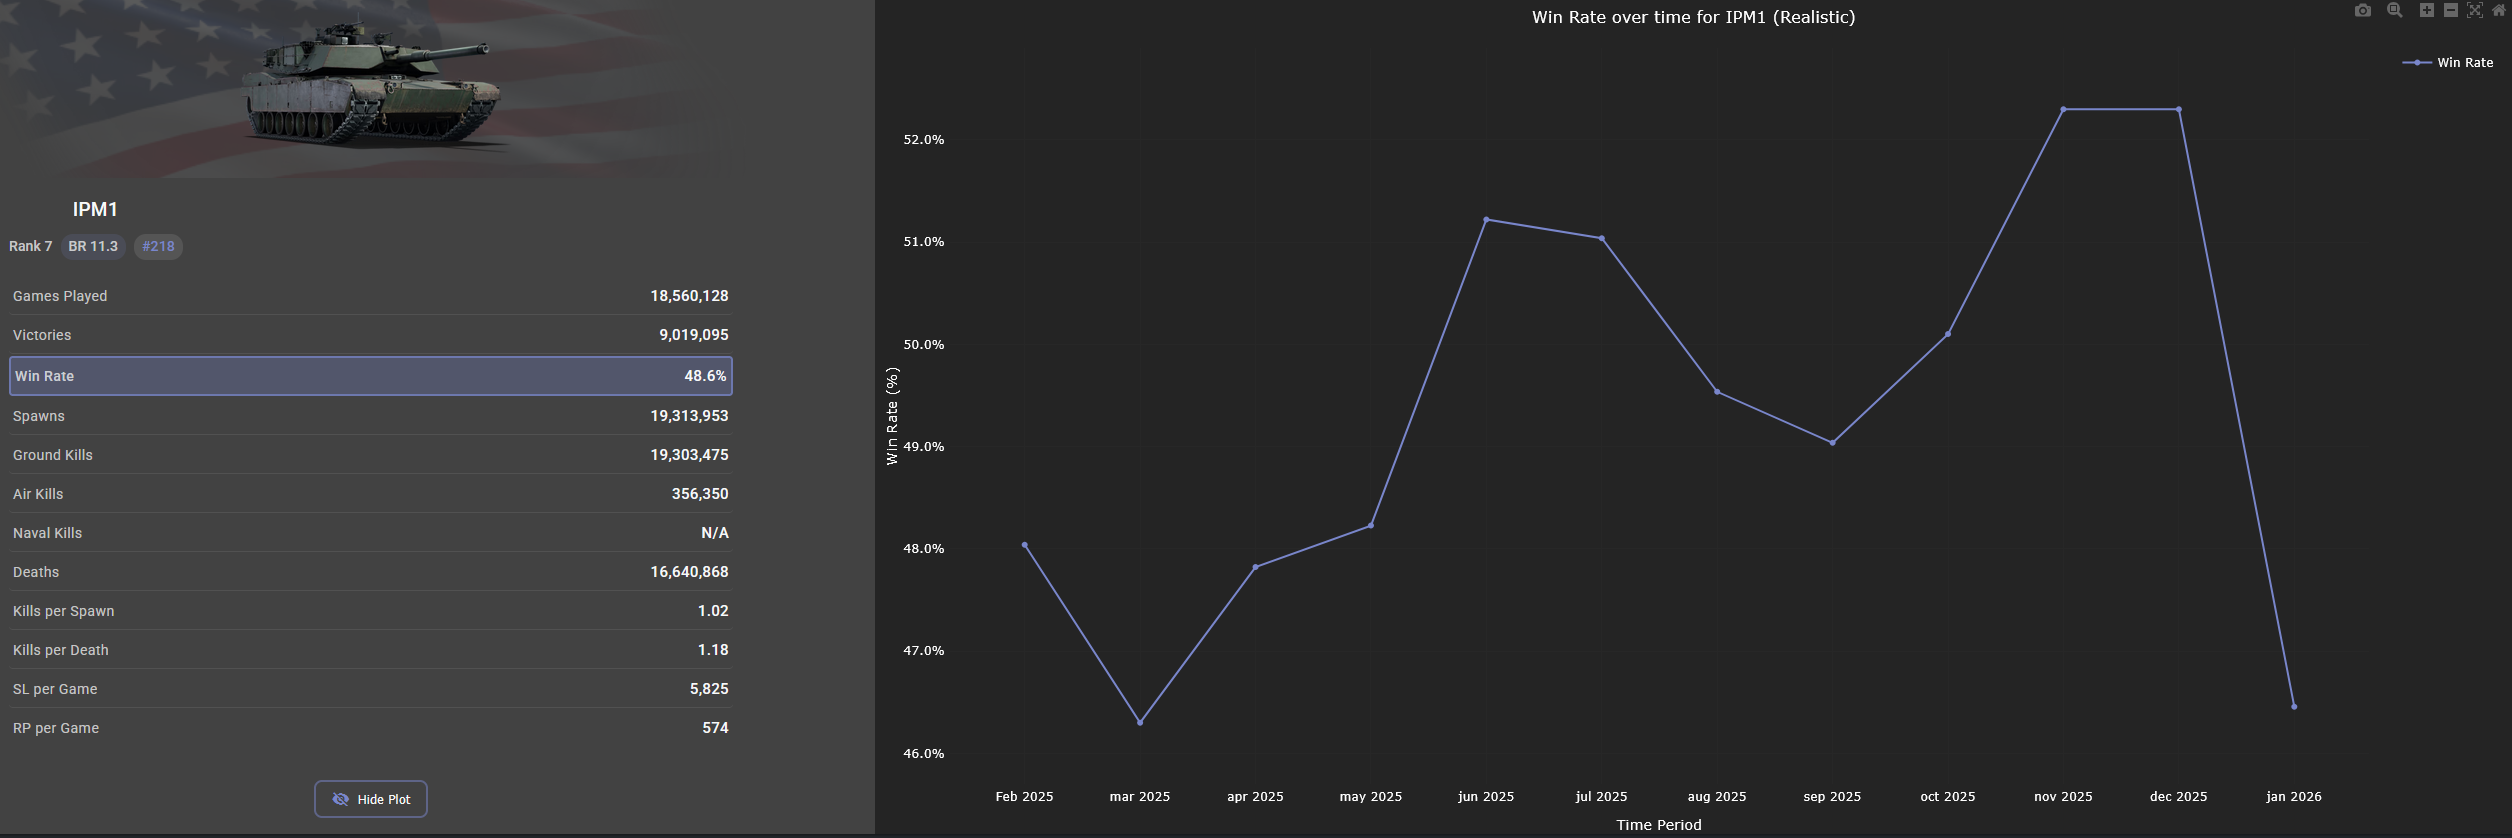
Task: Zoom in using the plus icon
Action: [x=2427, y=11]
